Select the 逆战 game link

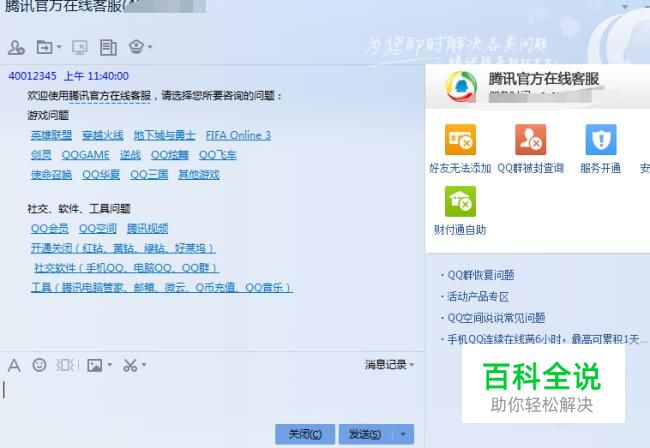click(130, 155)
